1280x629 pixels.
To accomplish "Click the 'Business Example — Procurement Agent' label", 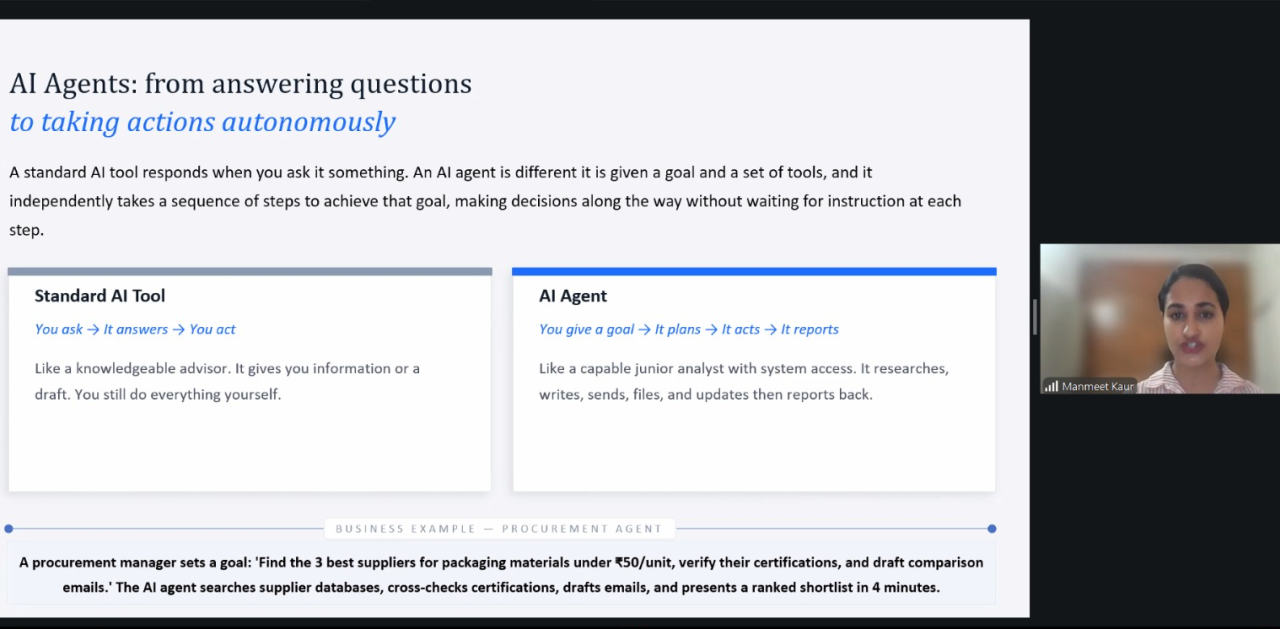I will click(498, 528).
